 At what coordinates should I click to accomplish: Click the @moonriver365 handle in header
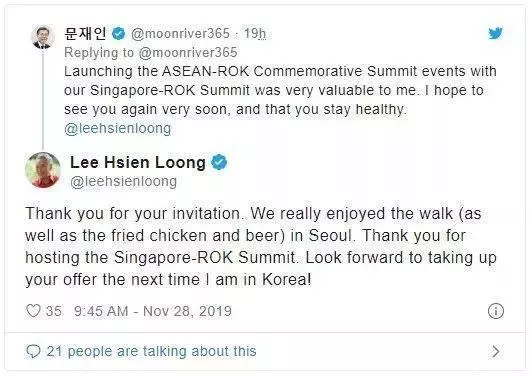180,33
